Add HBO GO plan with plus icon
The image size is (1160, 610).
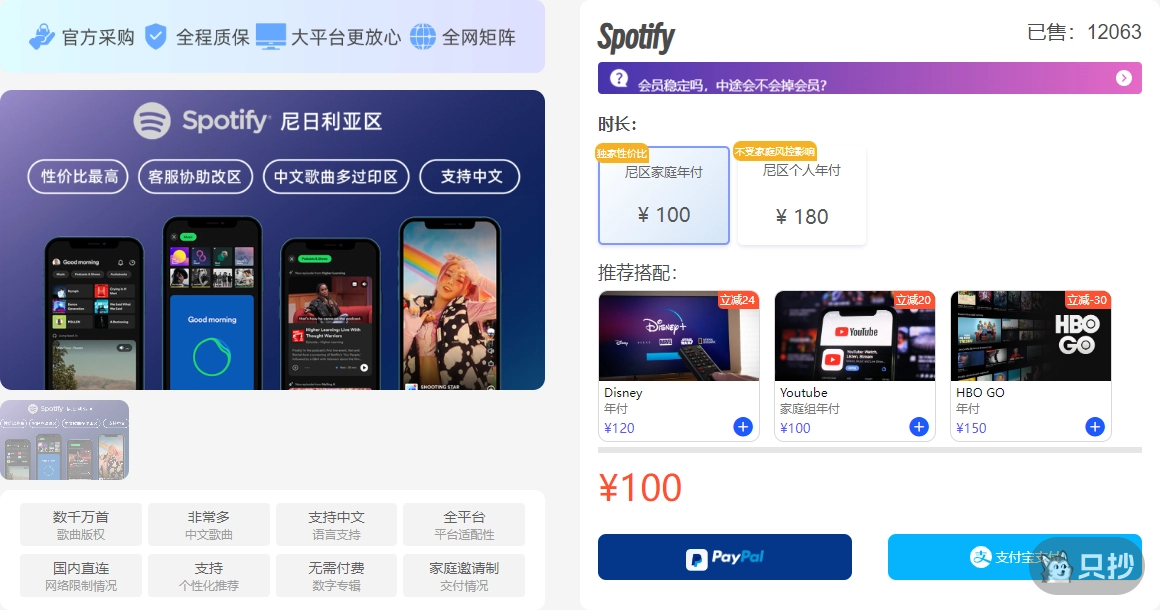1095,427
